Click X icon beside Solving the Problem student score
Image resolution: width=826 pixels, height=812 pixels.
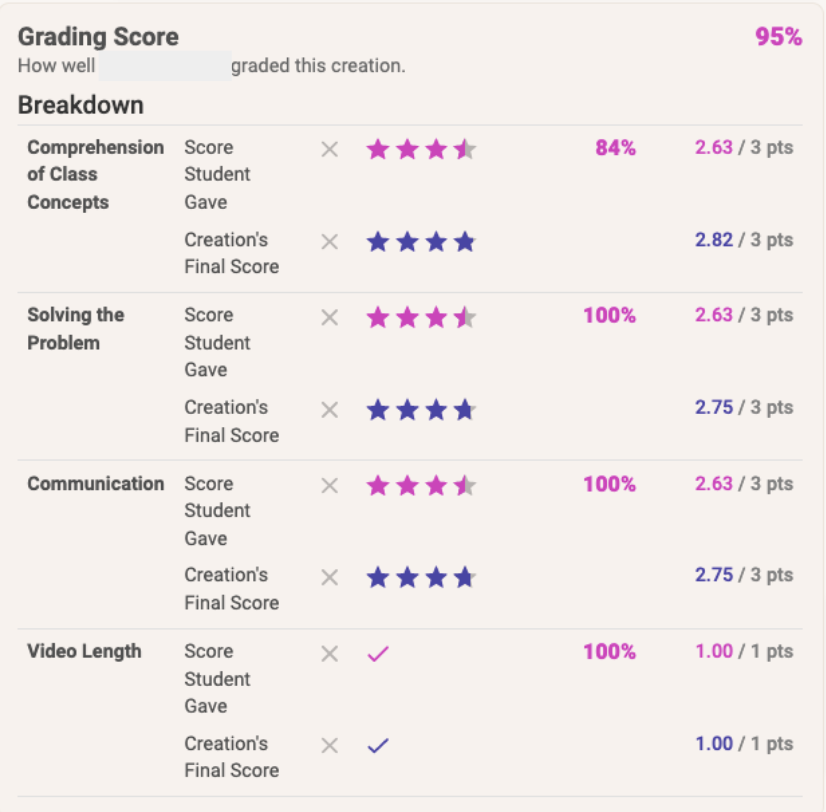coord(329,317)
